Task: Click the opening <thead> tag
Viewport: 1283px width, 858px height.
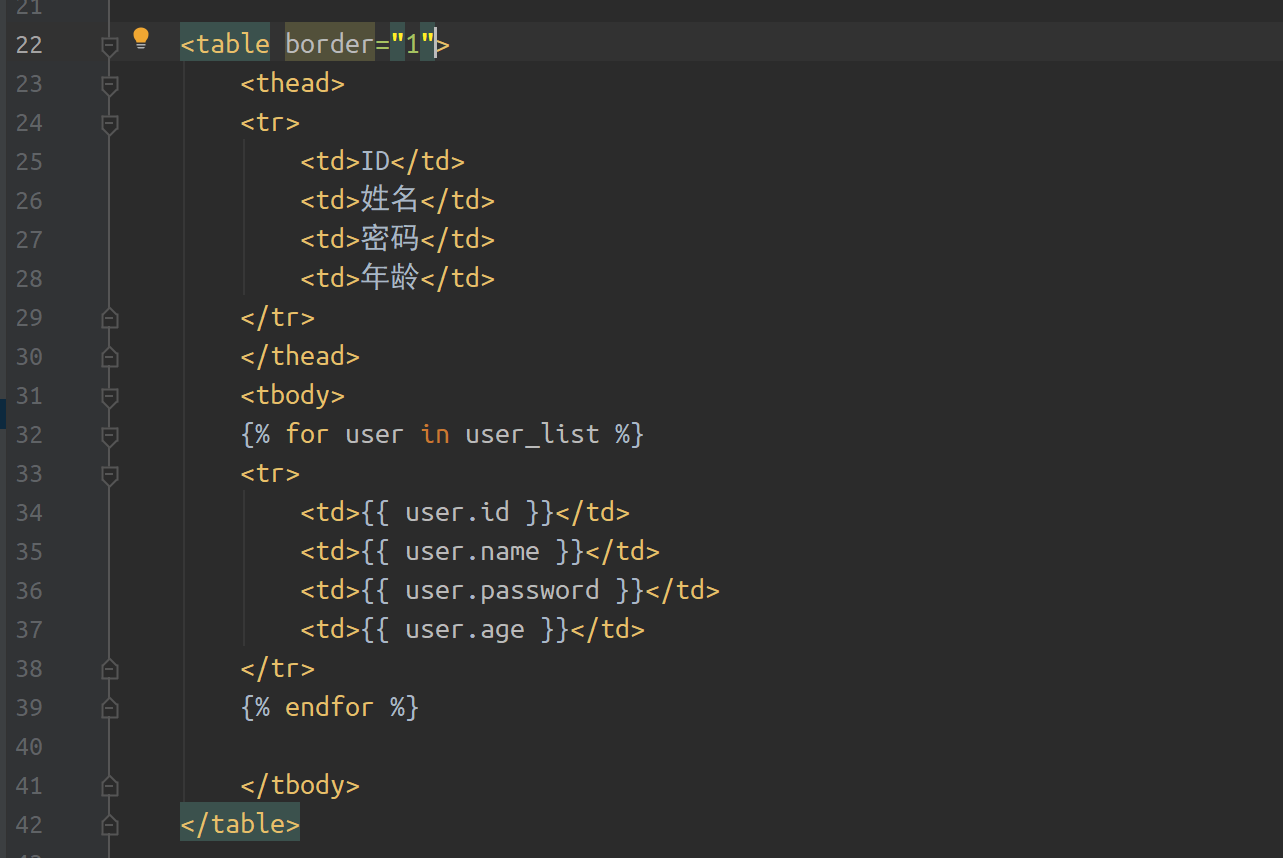Action: click(293, 84)
